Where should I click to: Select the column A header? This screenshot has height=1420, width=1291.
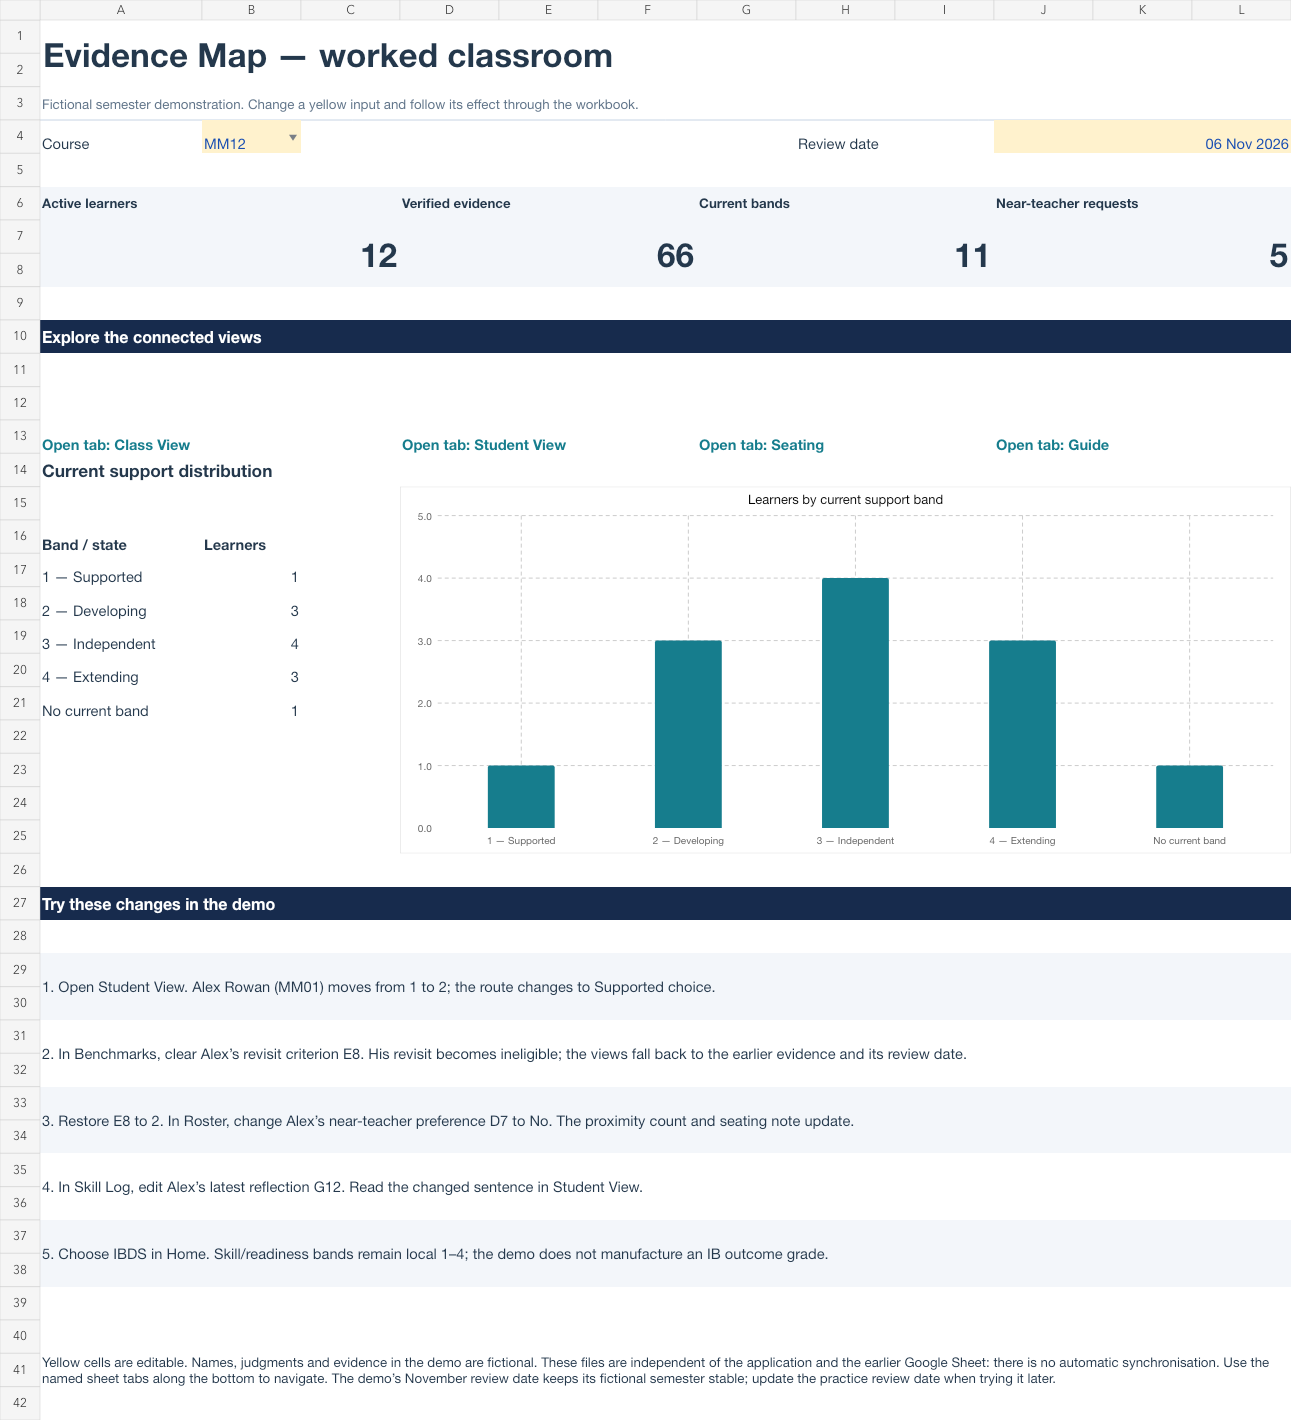[121, 10]
